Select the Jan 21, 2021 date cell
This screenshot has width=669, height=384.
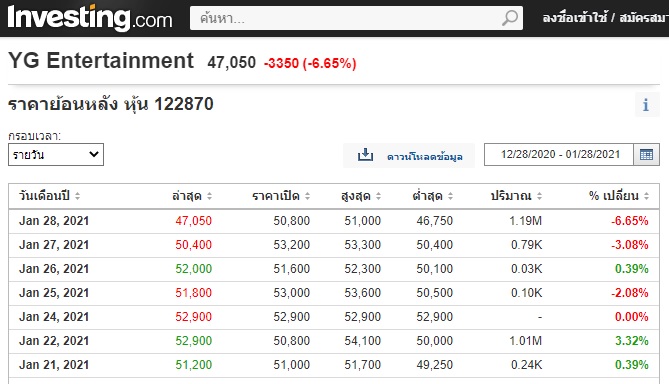(54, 364)
